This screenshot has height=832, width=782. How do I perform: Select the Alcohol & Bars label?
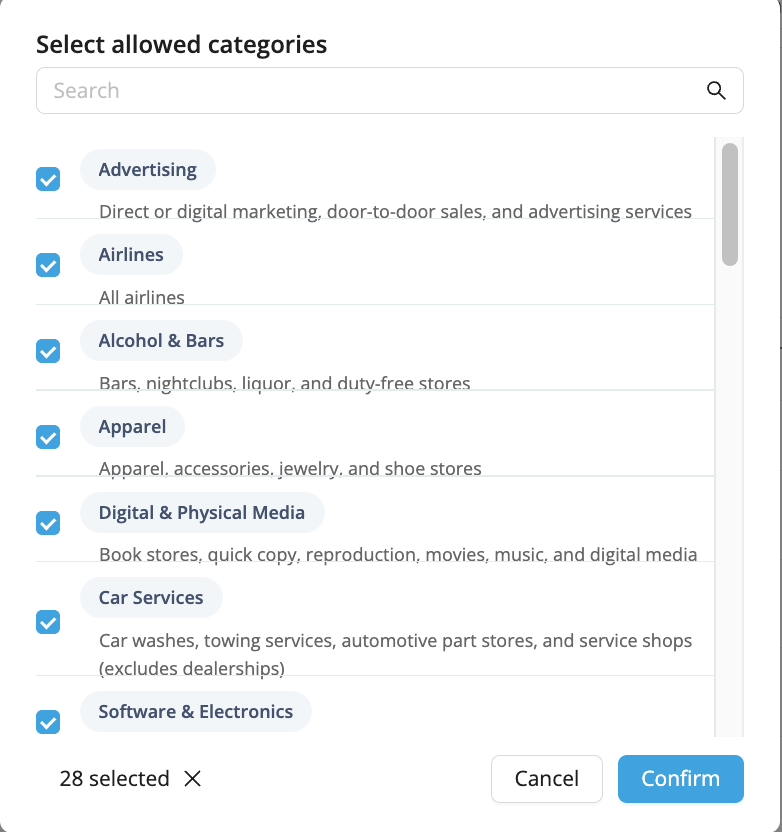161,340
